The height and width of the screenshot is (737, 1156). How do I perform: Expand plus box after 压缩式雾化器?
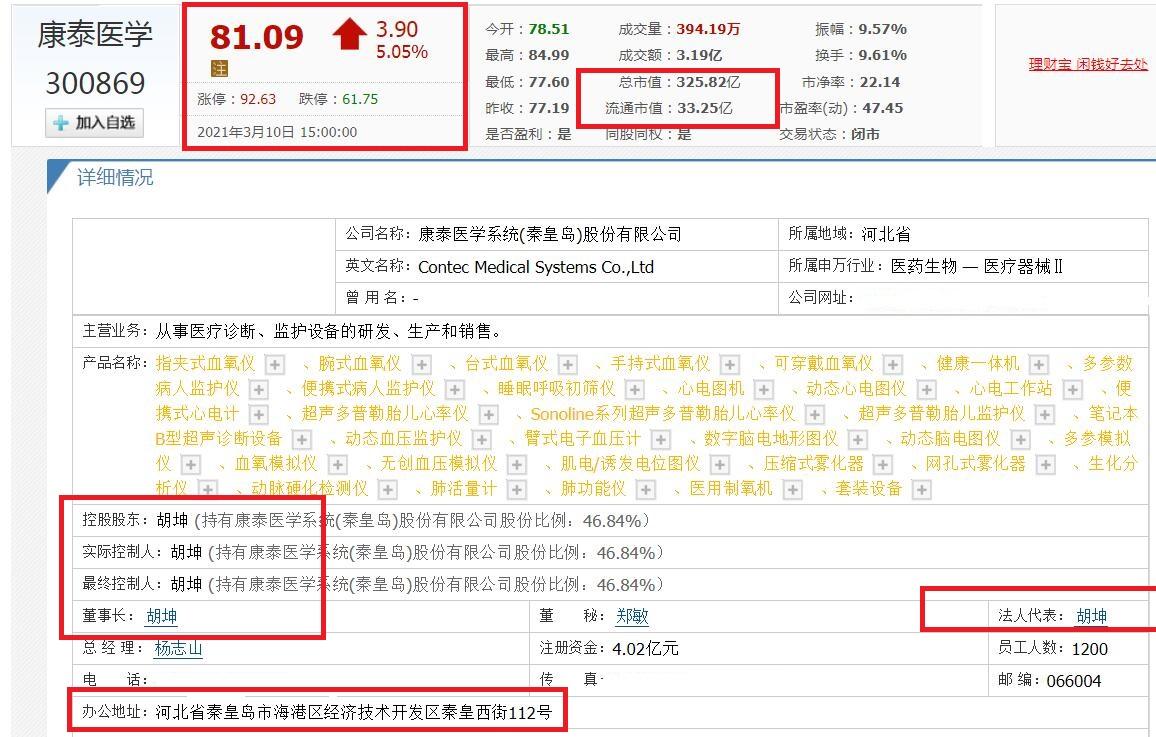point(882,465)
